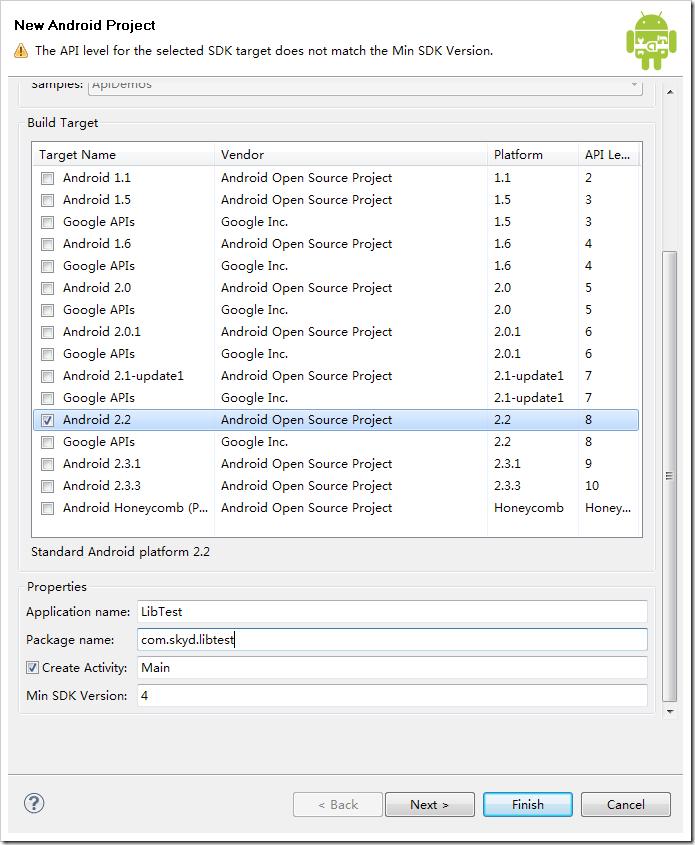Click the help question mark icon
The height and width of the screenshot is (845, 695).
coord(34,804)
